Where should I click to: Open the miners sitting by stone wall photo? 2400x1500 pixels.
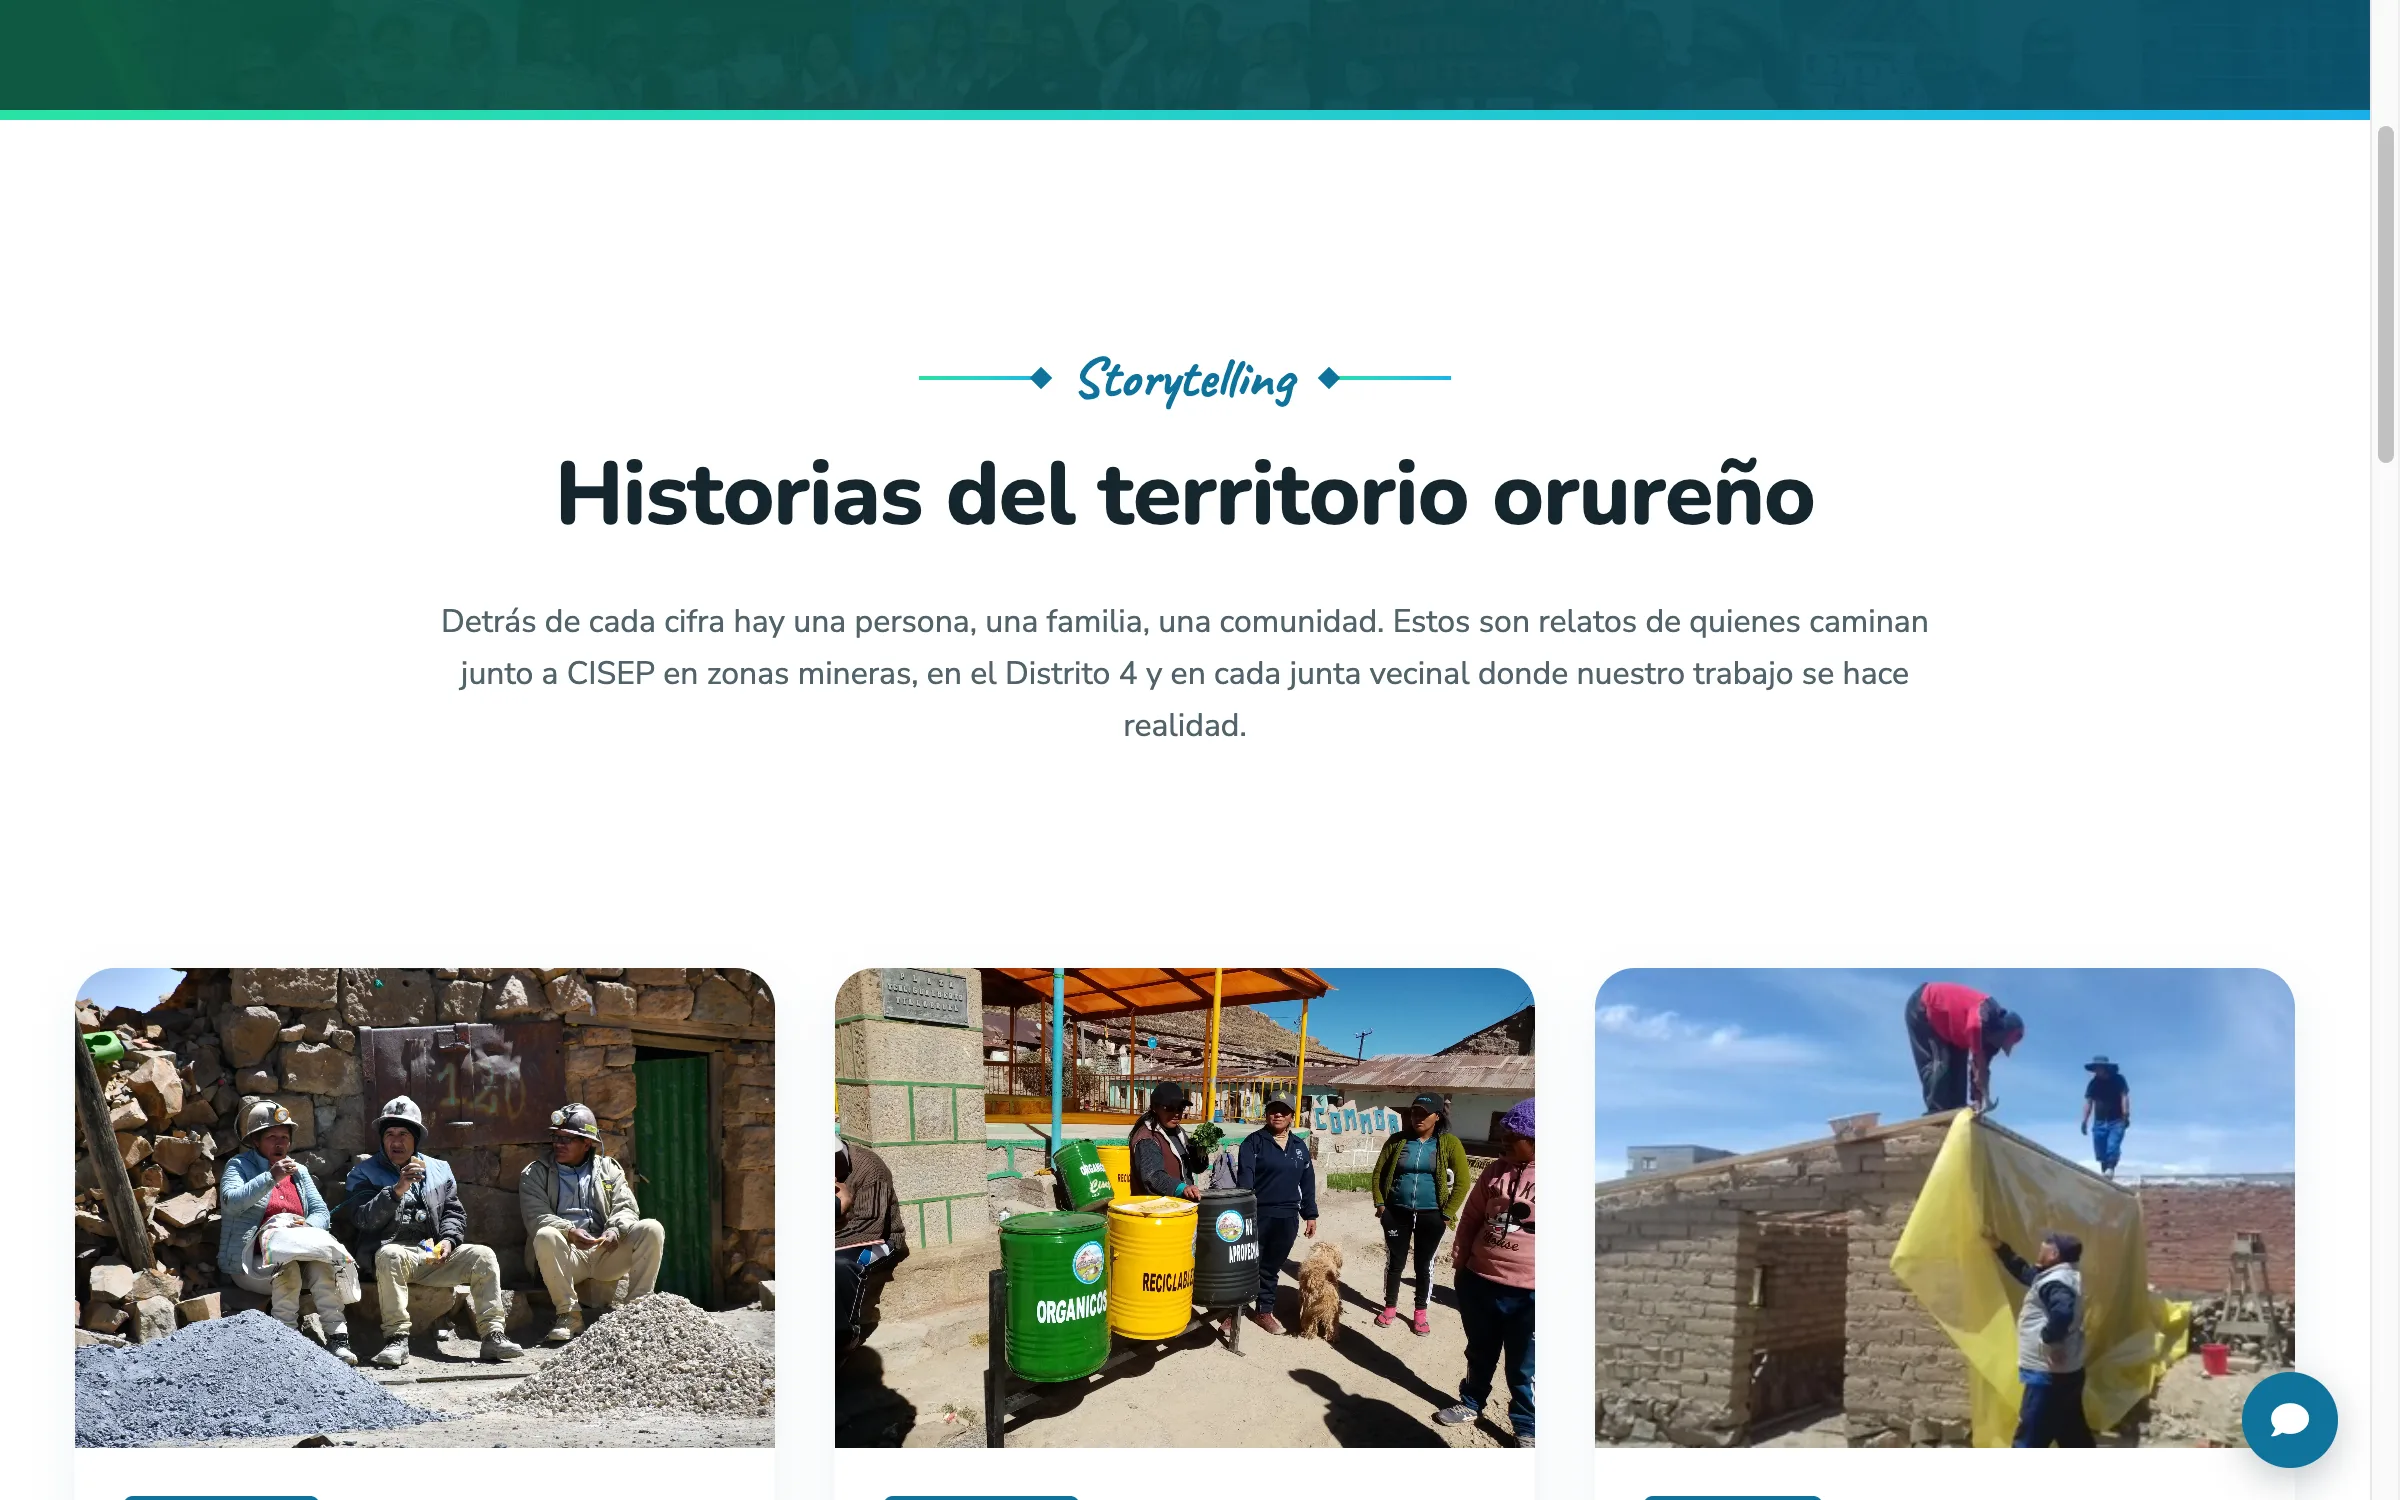click(425, 1207)
